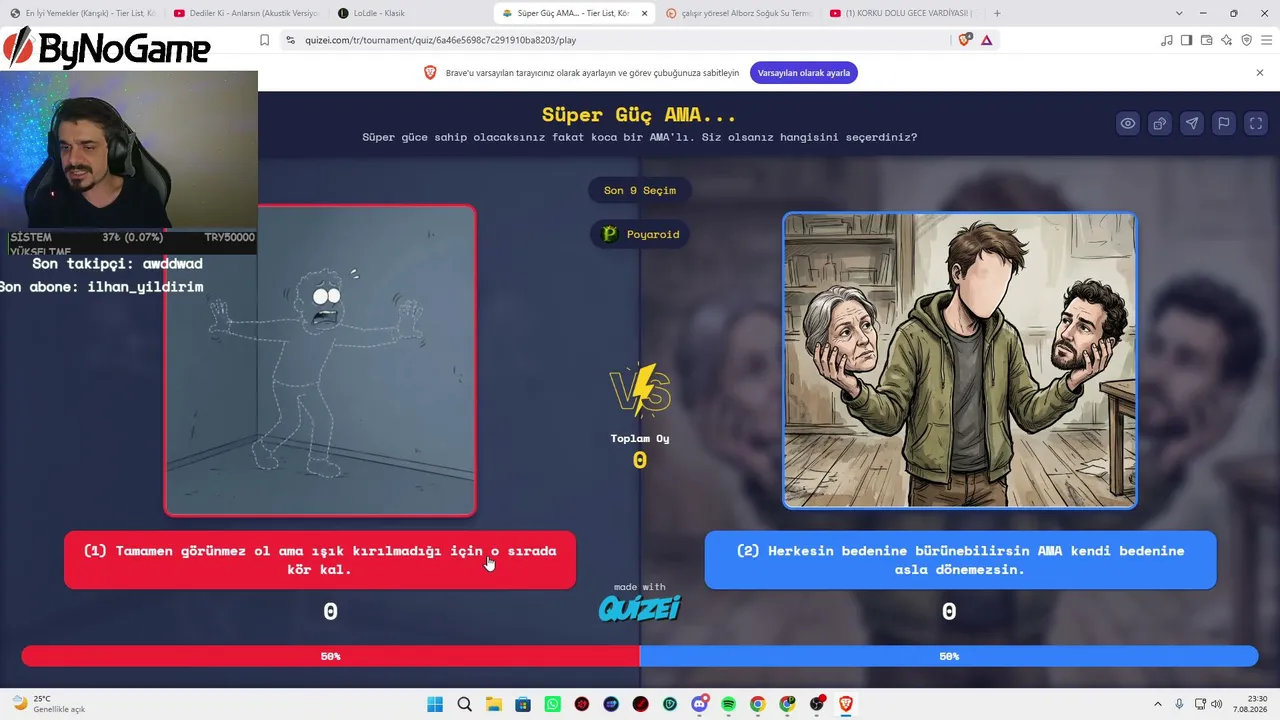Open the weather widget showing 25°C

pyautogui.click(x=50, y=704)
